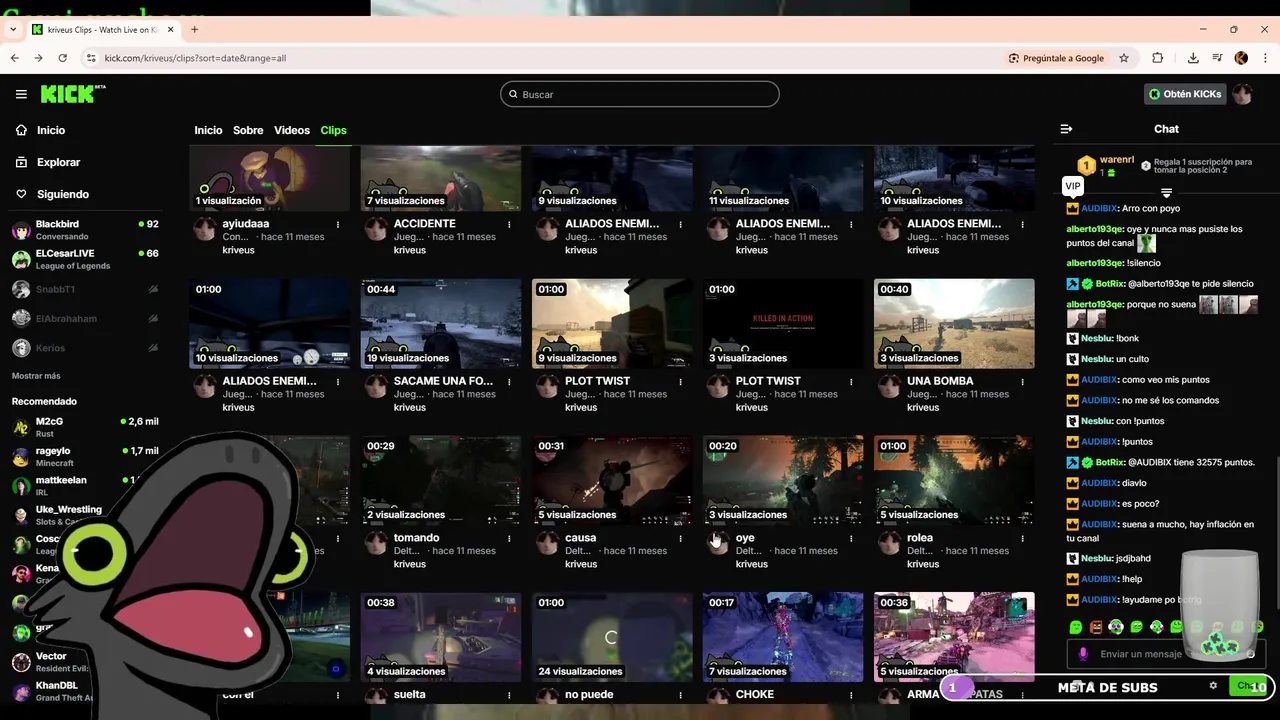Image resolution: width=1280 pixels, height=720 pixels.
Task: Focus the Buscar search field
Action: [x=640, y=94]
